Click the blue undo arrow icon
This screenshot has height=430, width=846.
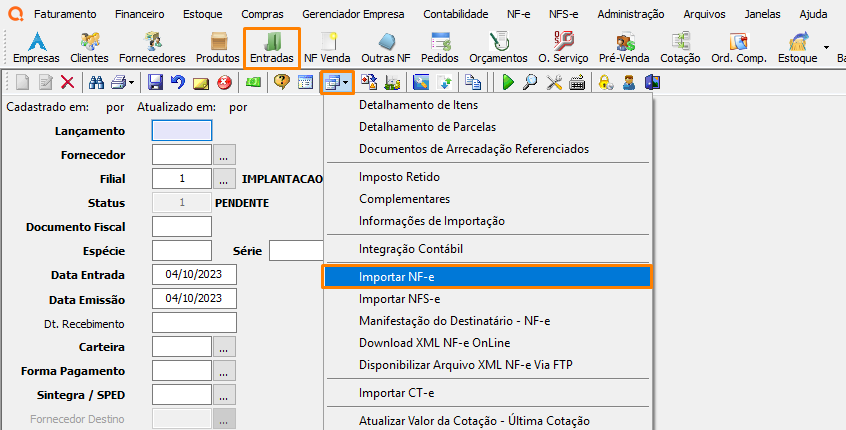178,83
